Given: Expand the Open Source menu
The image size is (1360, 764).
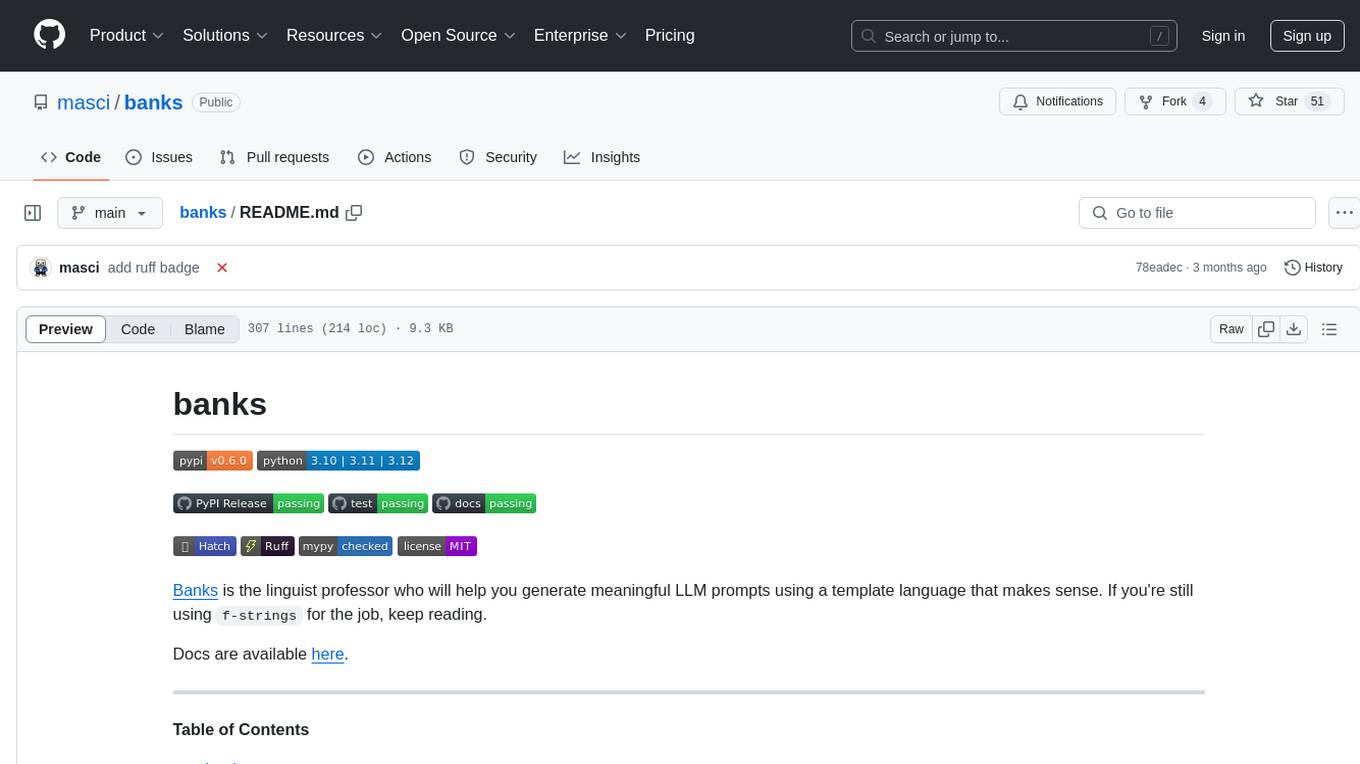Looking at the screenshot, I should pos(458,35).
